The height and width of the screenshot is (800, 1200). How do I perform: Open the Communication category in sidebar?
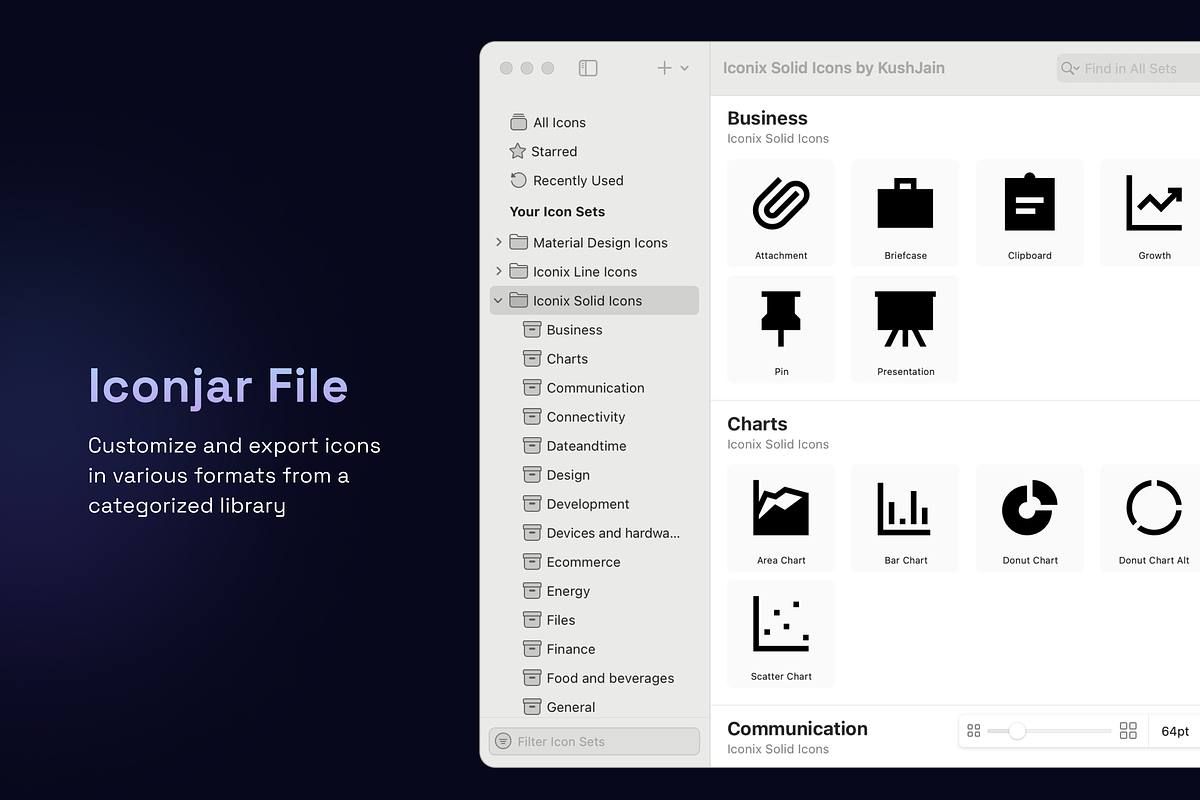click(584, 387)
